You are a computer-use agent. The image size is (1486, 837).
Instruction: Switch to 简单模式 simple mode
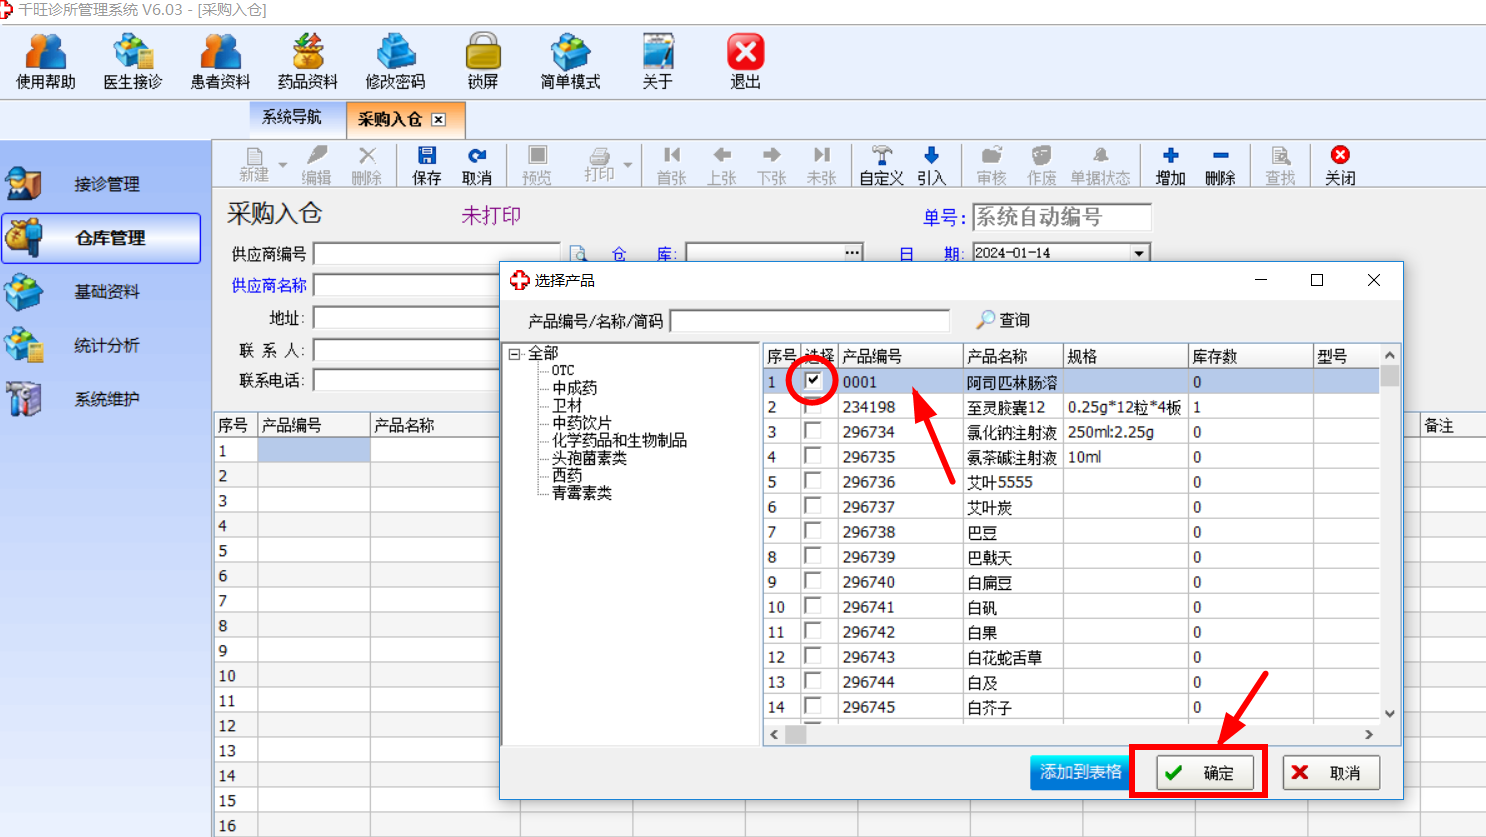[x=570, y=61]
